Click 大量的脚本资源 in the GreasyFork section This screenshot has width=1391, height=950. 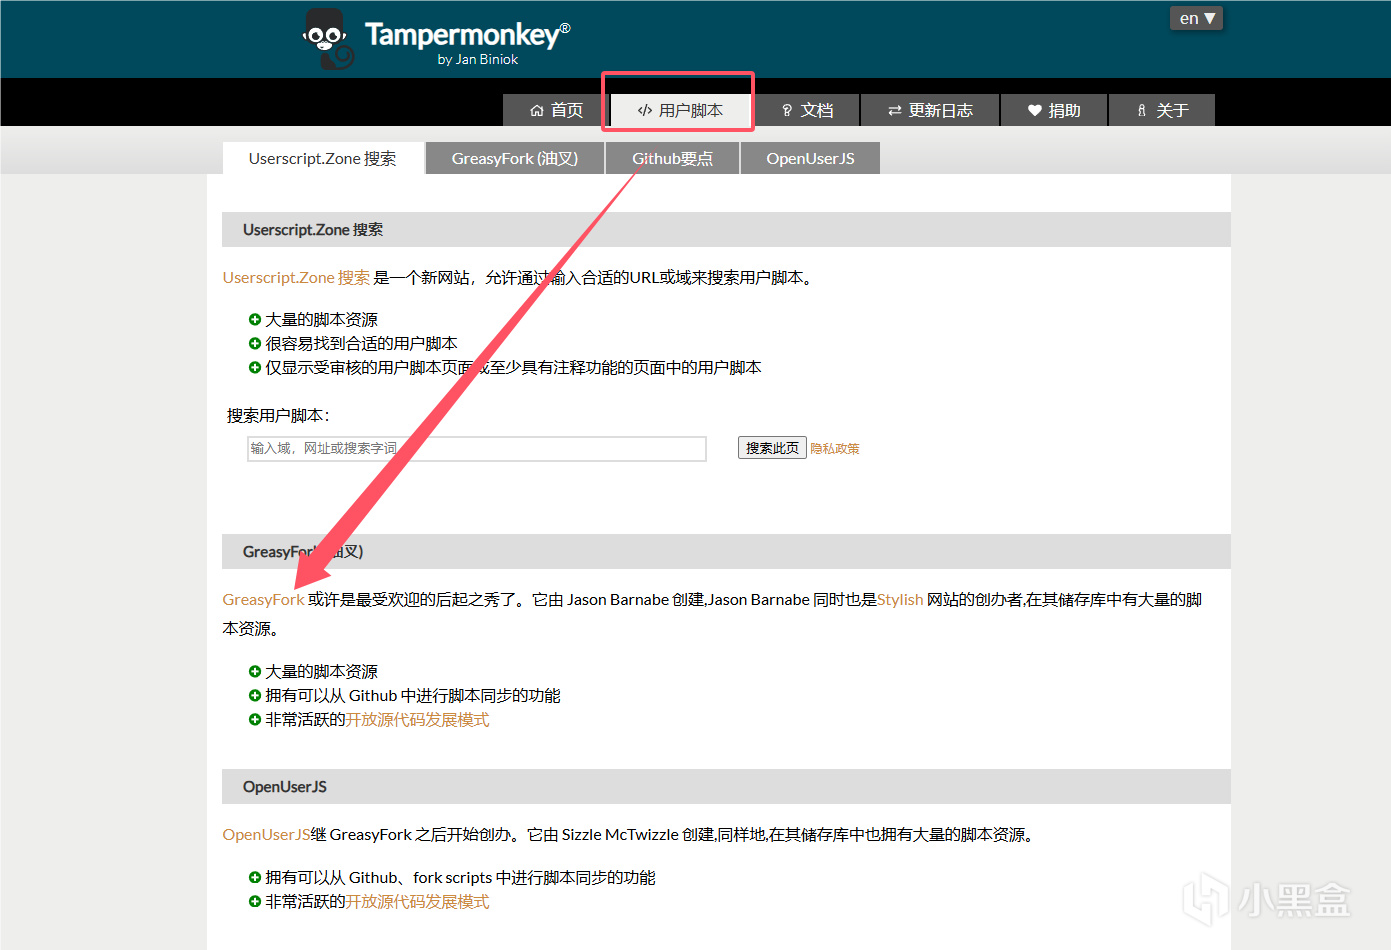click(x=321, y=672)
